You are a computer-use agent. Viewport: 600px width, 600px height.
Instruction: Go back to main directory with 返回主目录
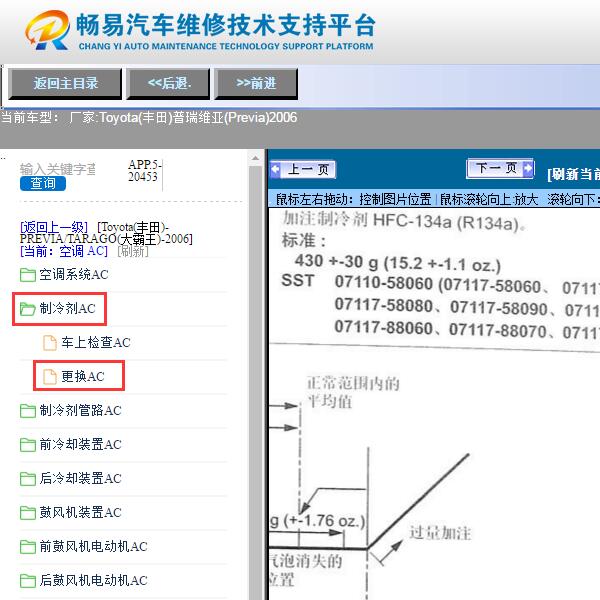click(65, 83)
